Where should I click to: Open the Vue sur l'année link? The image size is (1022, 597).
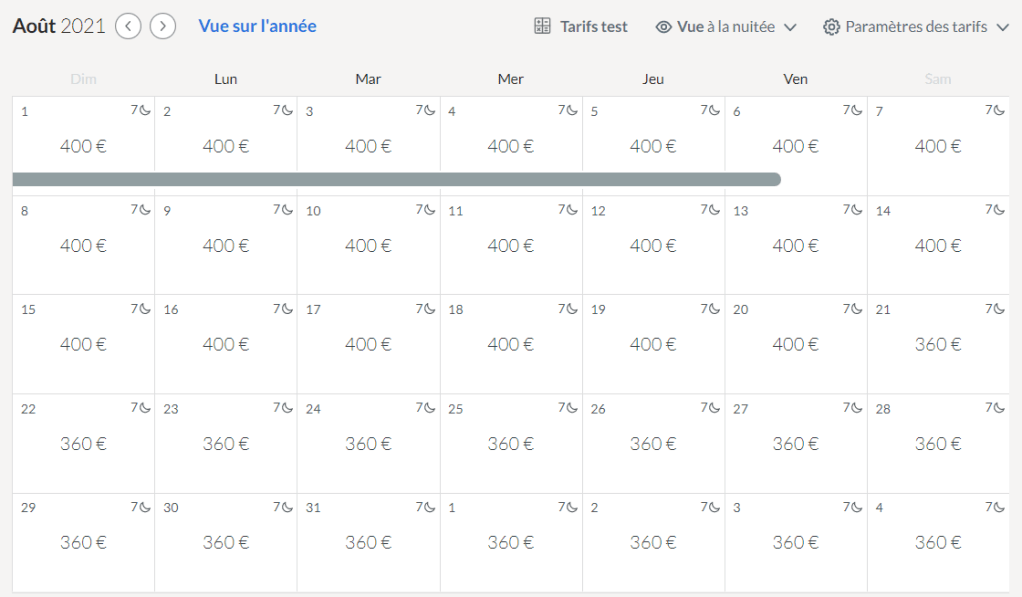pyautogui.click(x=257, y=26)
